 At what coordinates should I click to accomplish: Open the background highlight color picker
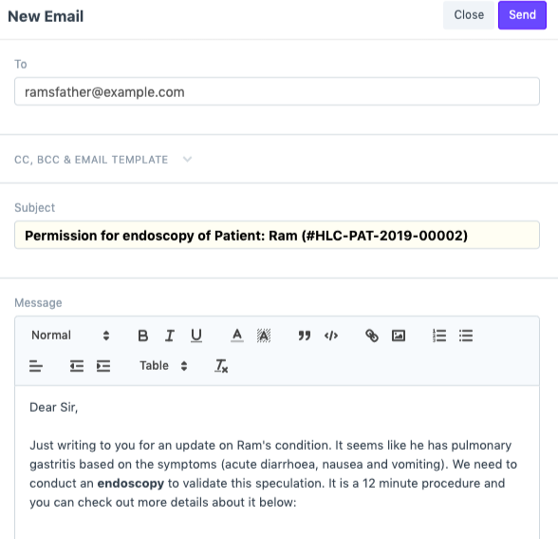(264, 335)
